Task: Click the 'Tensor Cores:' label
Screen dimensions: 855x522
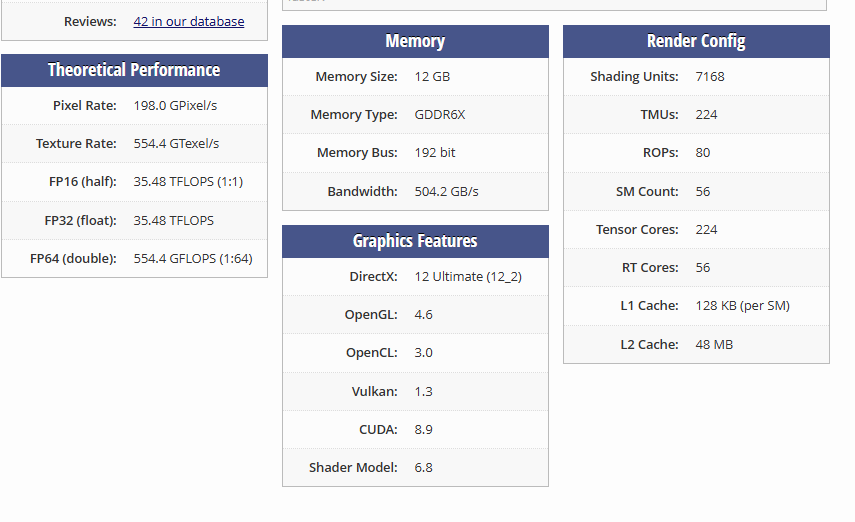Action: tap(637, 230)
